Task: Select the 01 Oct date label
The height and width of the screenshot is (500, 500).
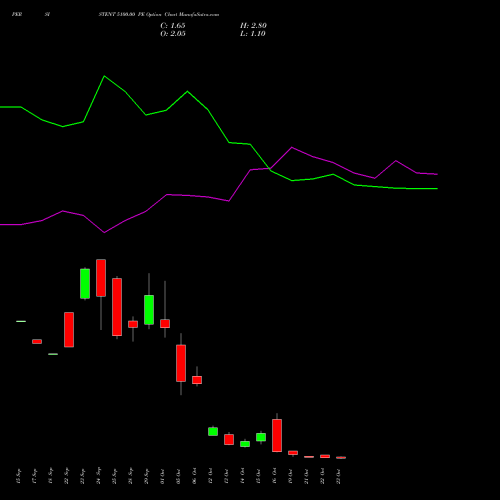Action: tap(162, 476)
